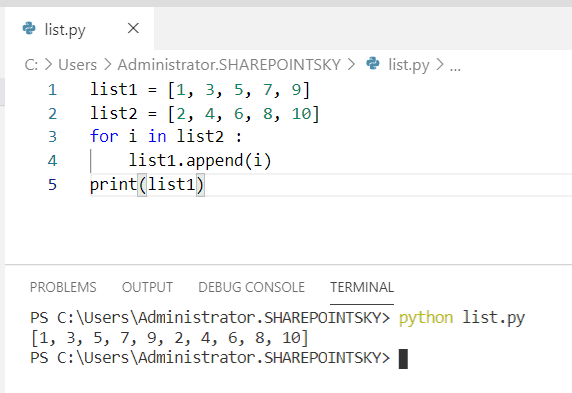Click the Python icon on list.py tab

(29, 28)
